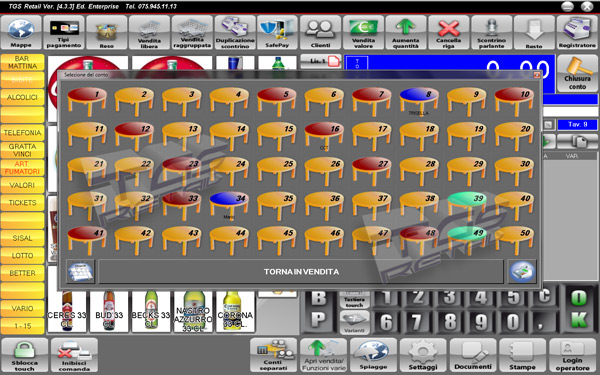Choose red table number 27
This screenshot has height=375, width=600.
372,170
